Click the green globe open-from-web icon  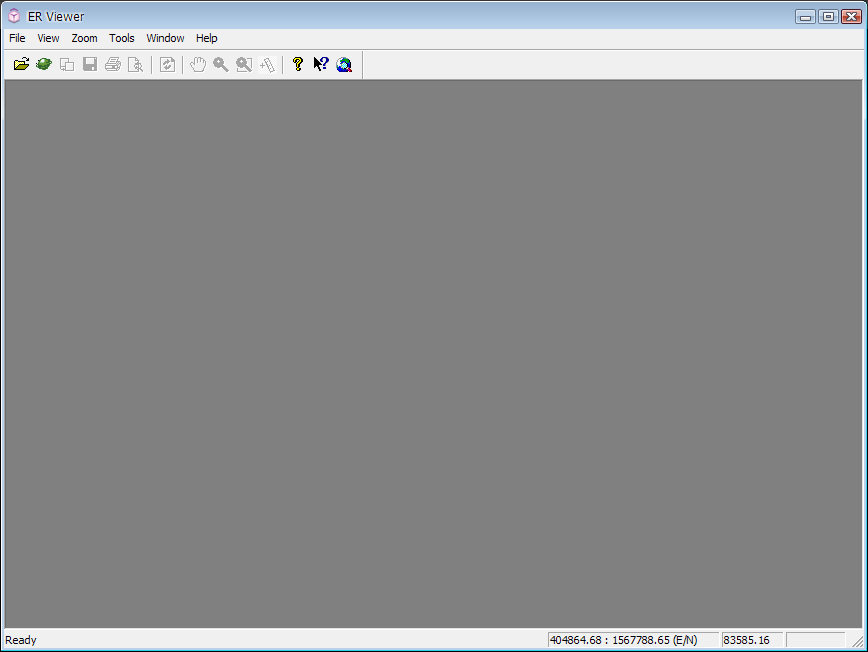[44, 64]
